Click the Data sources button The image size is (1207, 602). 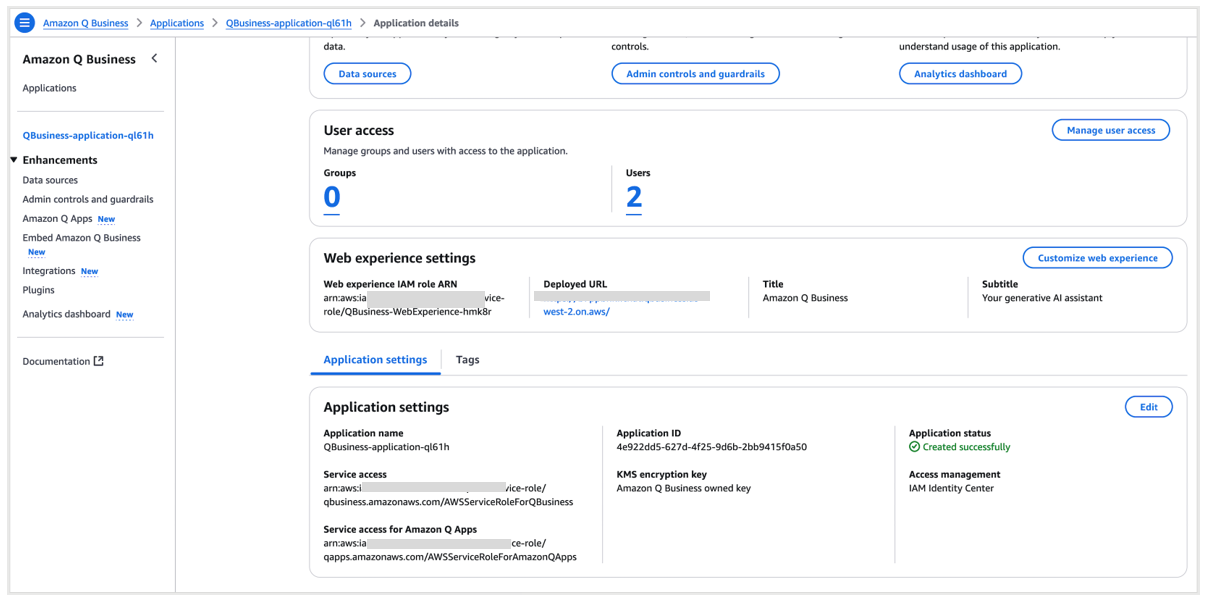[367, 74]
